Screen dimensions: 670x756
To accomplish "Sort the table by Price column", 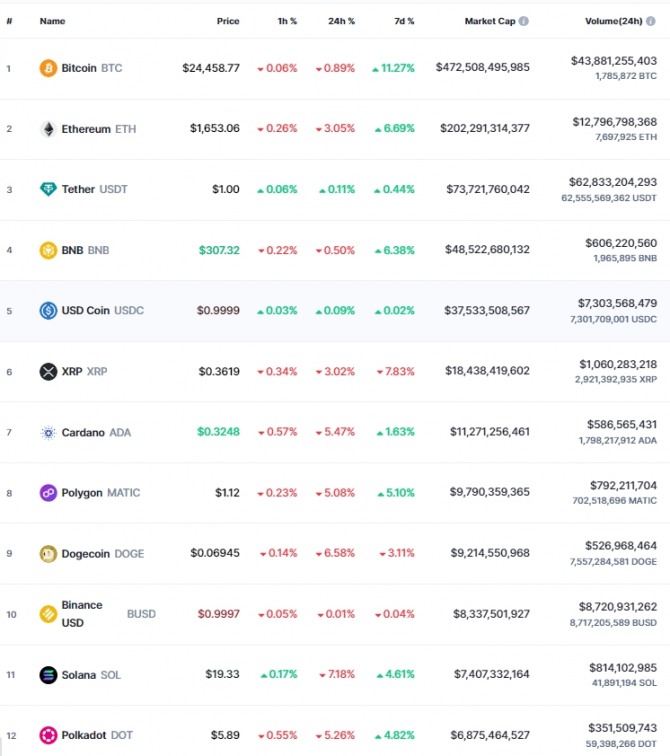I will 228,21.
